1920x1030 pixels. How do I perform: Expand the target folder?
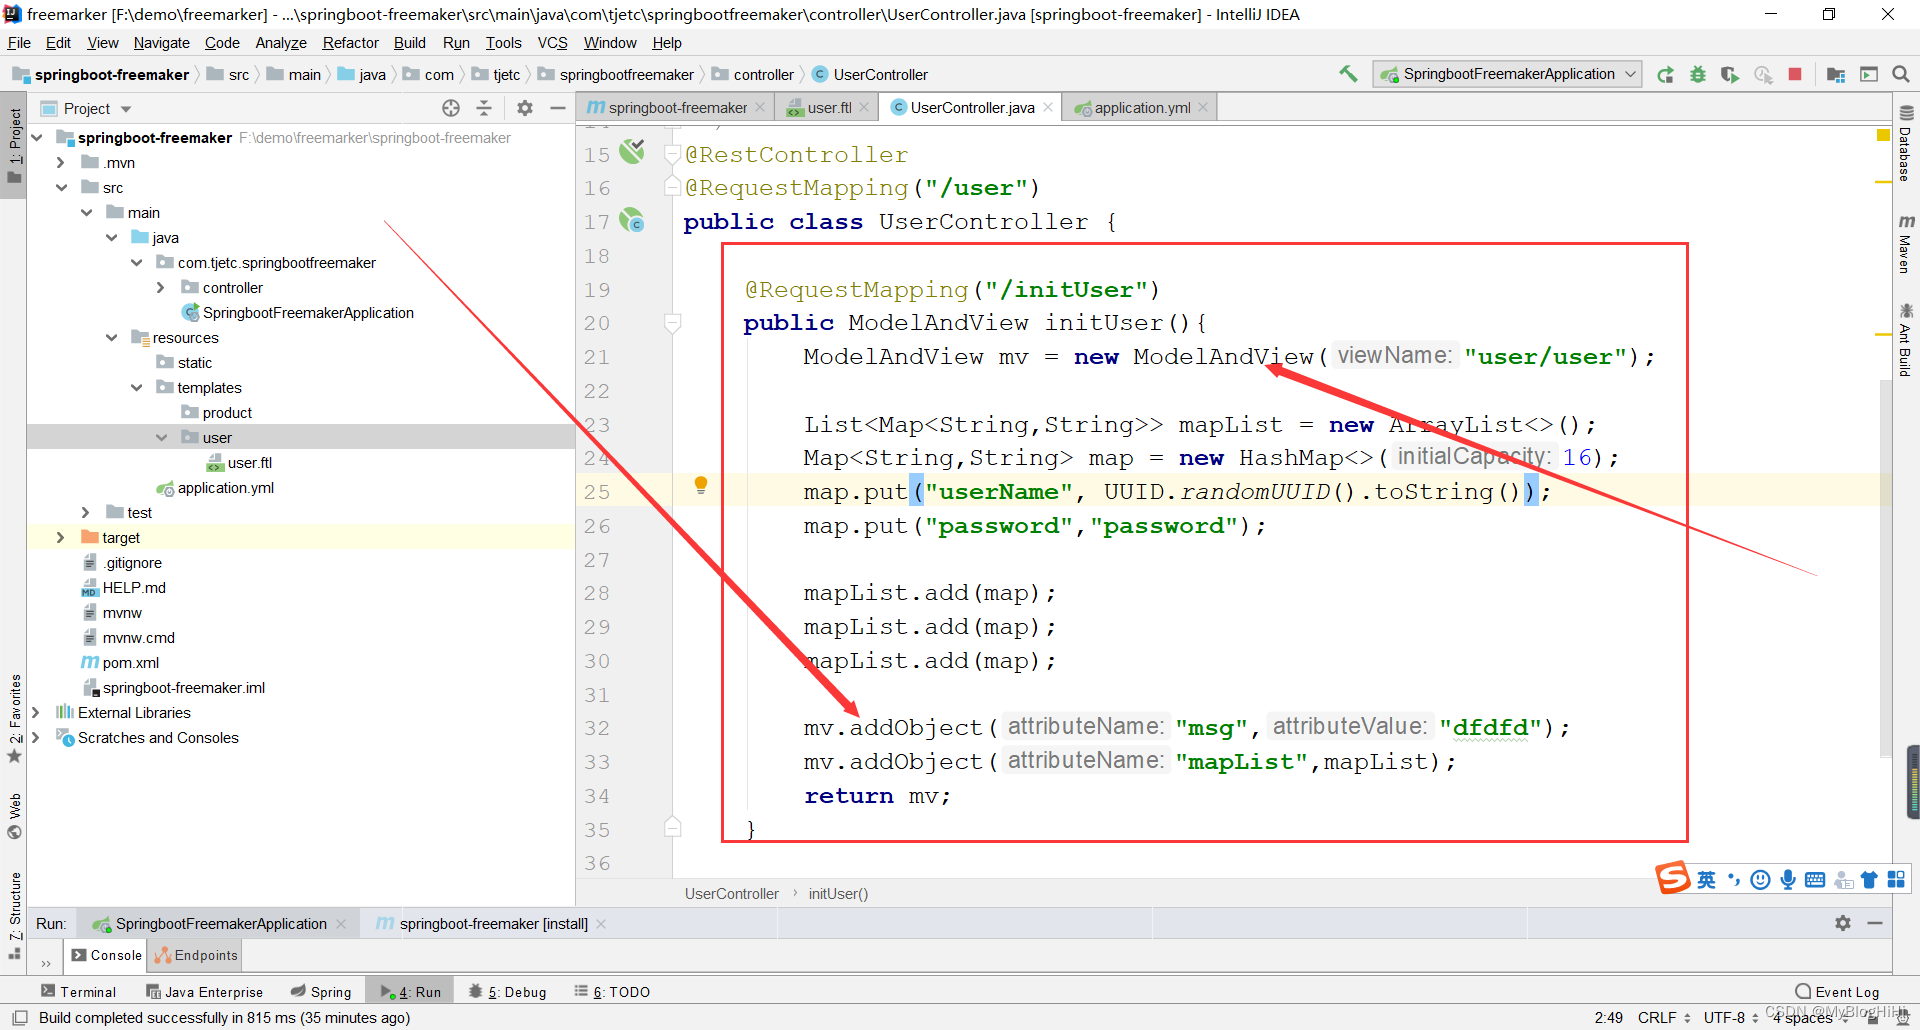tap(60, 538)
